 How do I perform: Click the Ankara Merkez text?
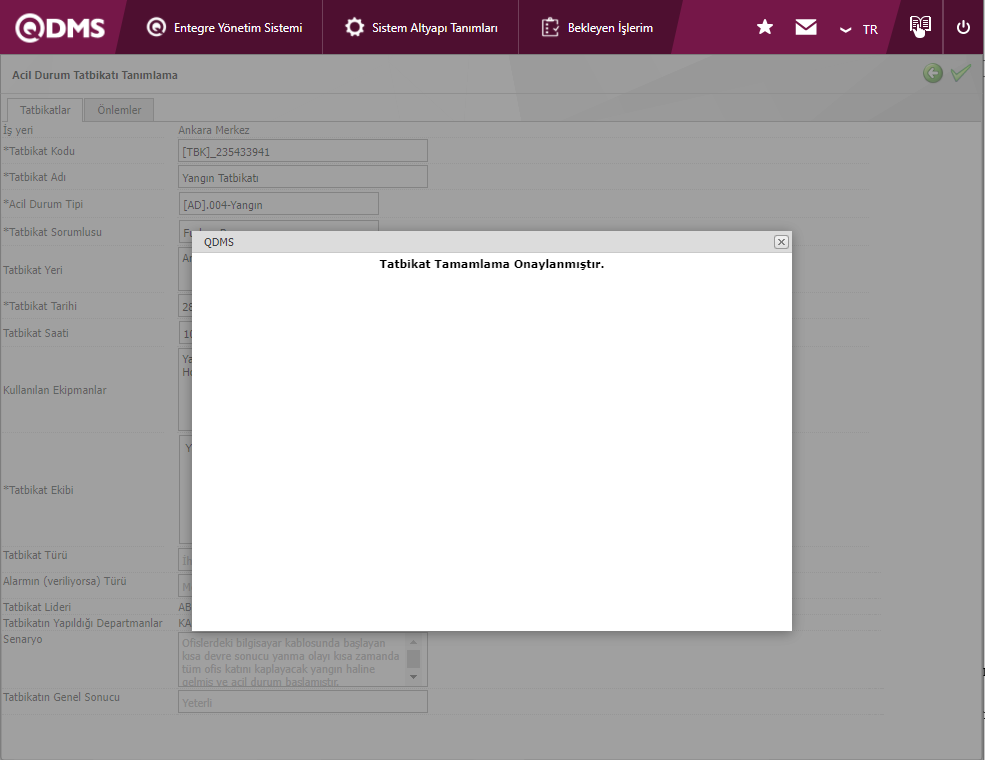214,130
